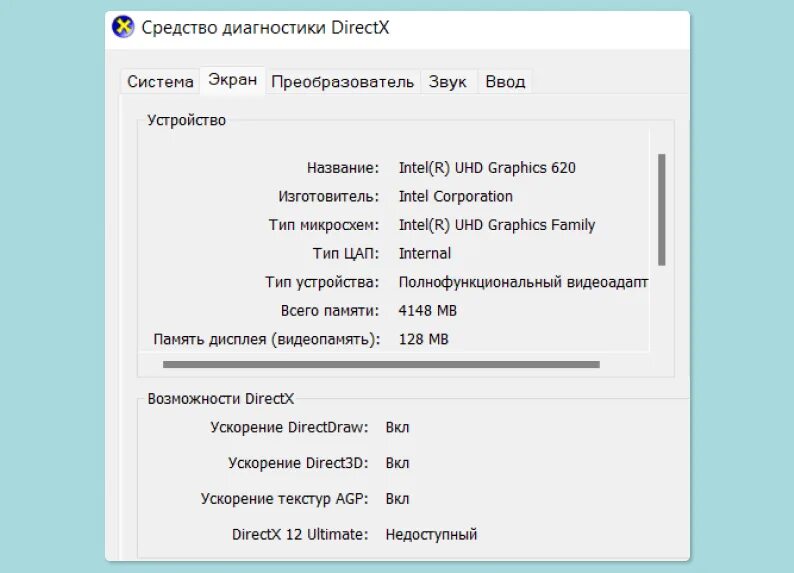Switch to the Ввод tab
The image size is (794, 573).
point(505,81)
